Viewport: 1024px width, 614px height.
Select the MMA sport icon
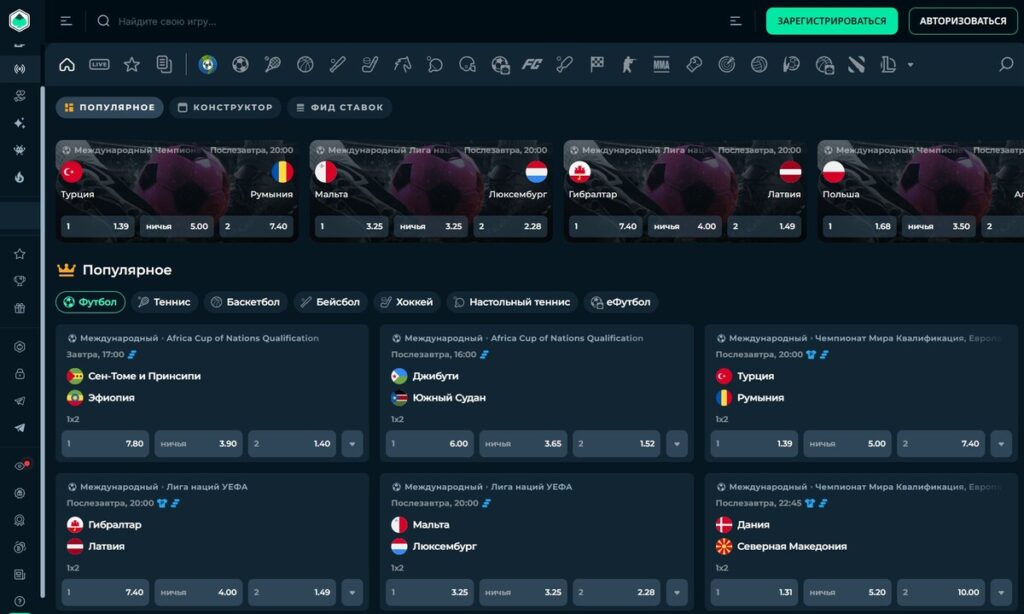(662, 64)
